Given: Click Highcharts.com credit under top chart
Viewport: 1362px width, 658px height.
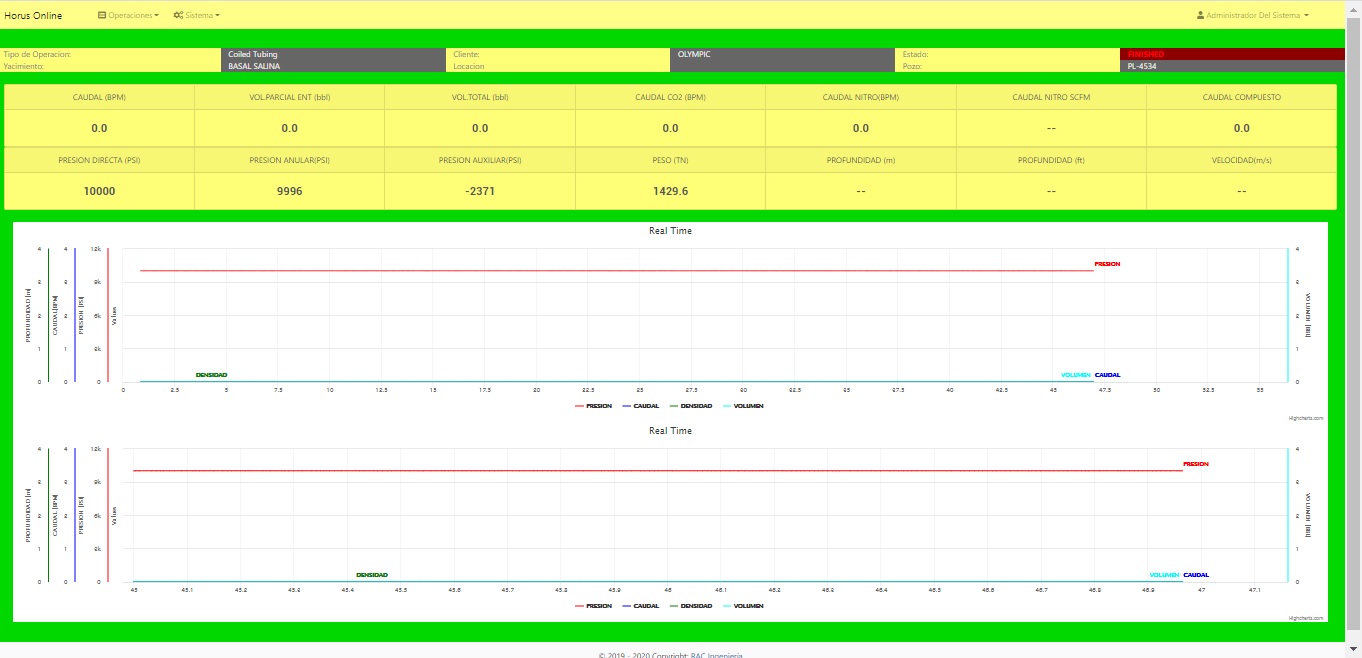Looking at the screenshot, I should coord(1306,418).
